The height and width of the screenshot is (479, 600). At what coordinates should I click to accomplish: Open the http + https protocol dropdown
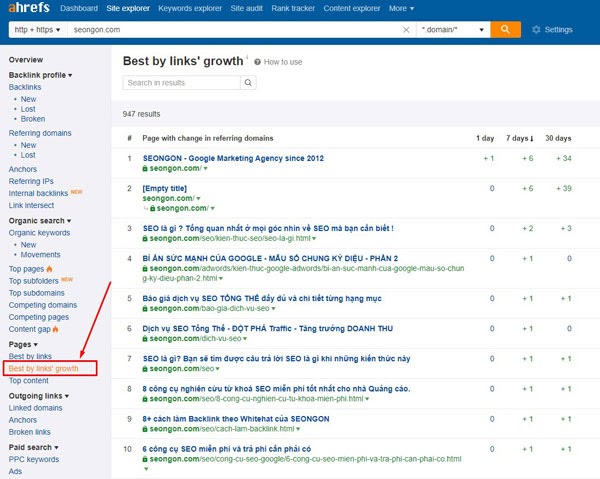(x=38, y=30)
